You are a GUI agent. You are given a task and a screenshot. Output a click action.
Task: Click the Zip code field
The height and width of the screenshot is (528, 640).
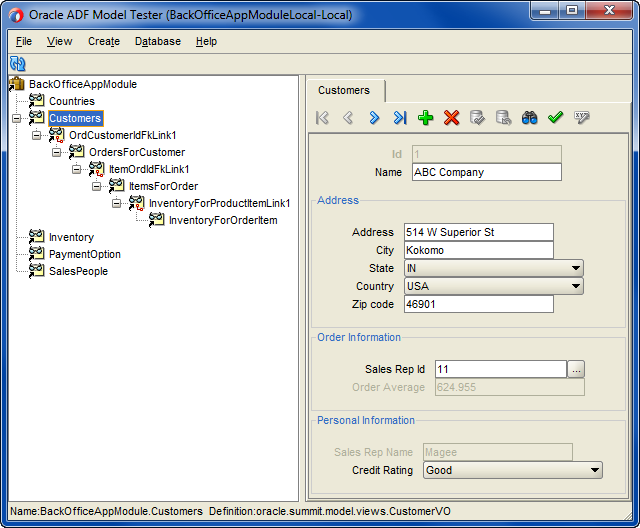point(479,304)
